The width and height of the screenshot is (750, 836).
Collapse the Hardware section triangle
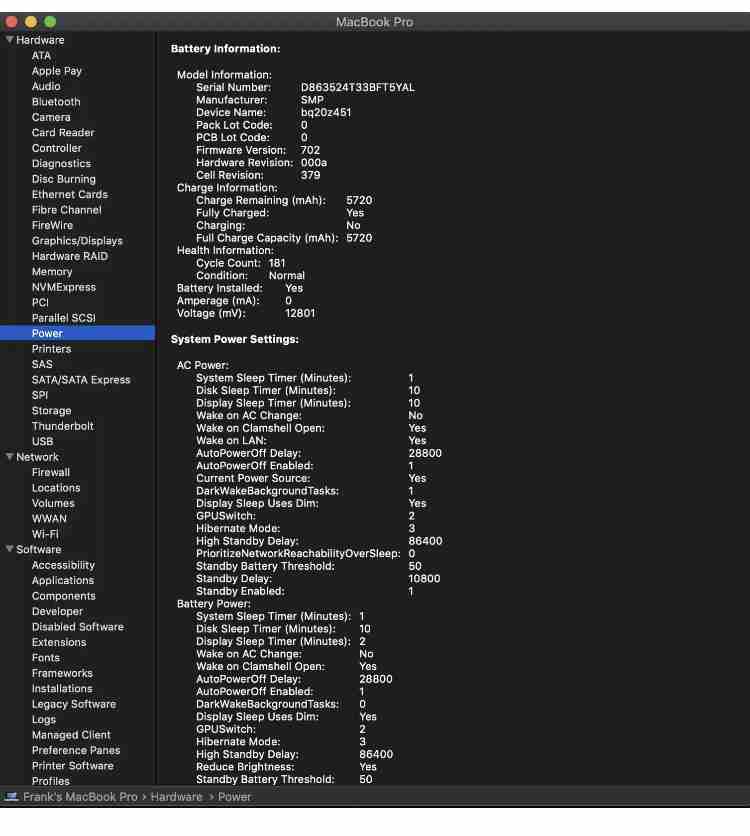pos(9,40)
